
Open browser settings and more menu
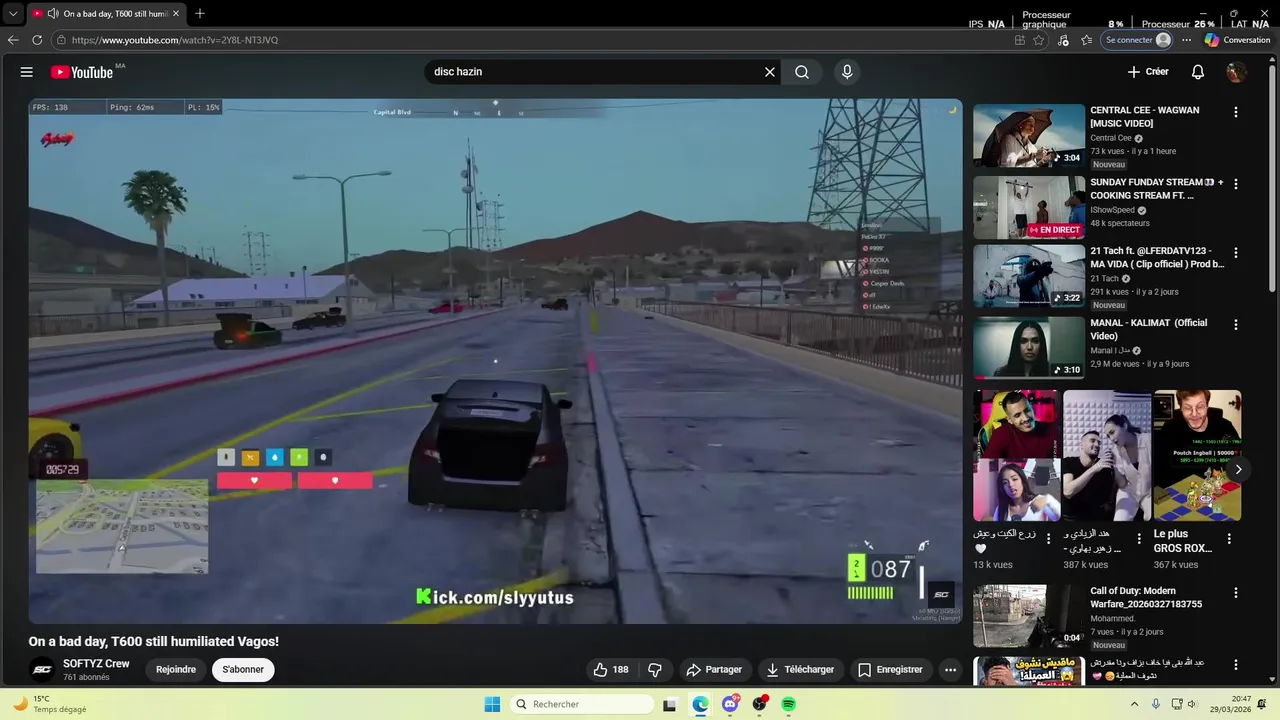1186,40
